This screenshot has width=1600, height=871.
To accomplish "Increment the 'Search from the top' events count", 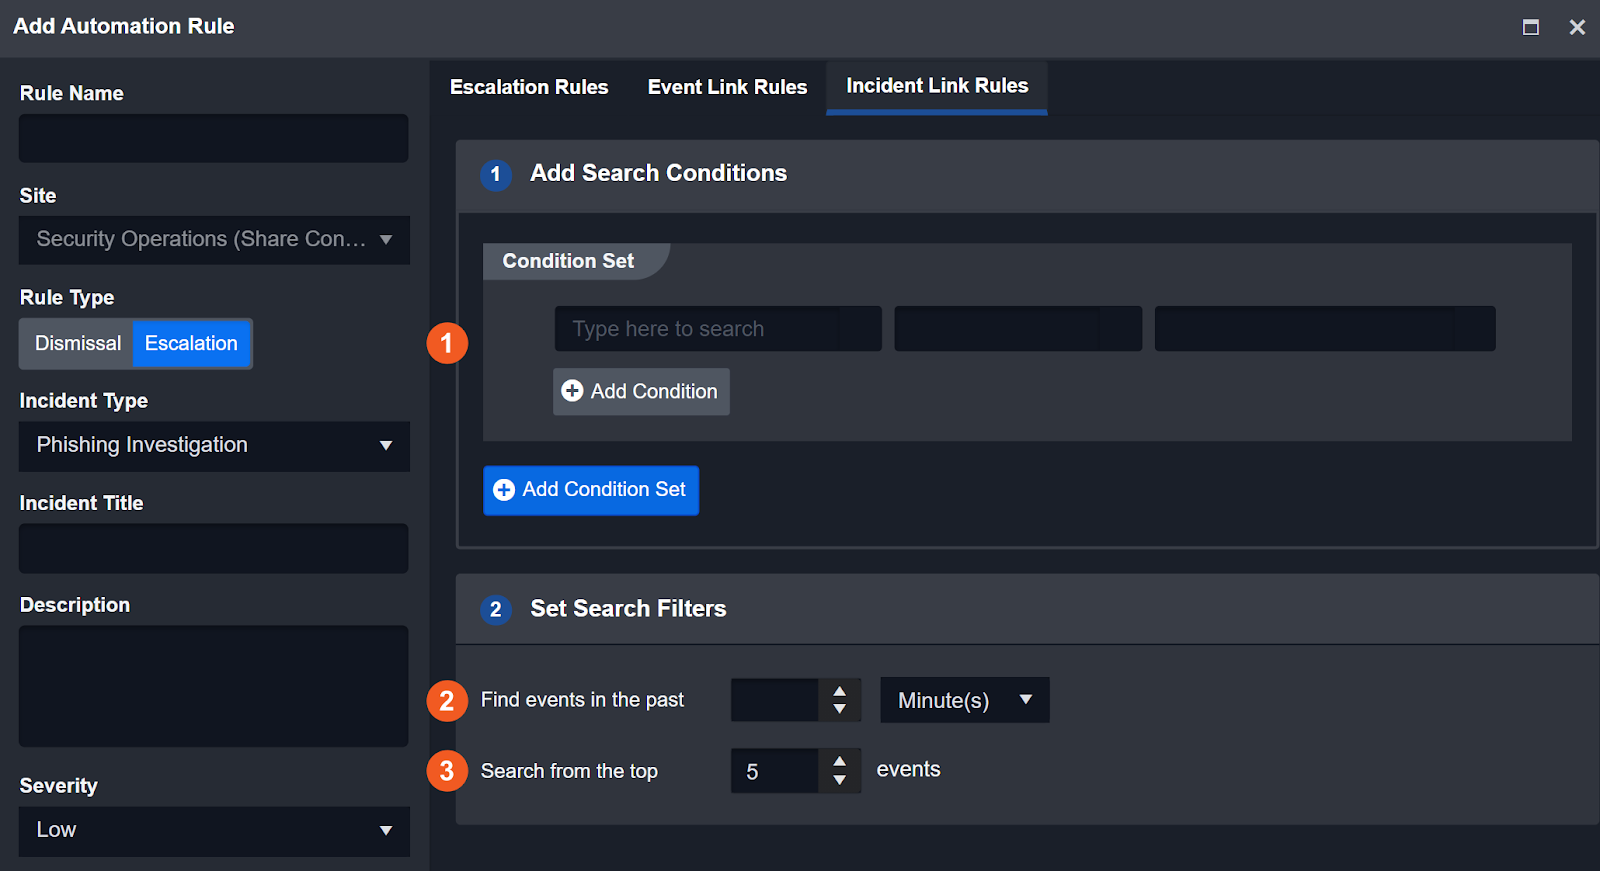I will click(839, 762).
